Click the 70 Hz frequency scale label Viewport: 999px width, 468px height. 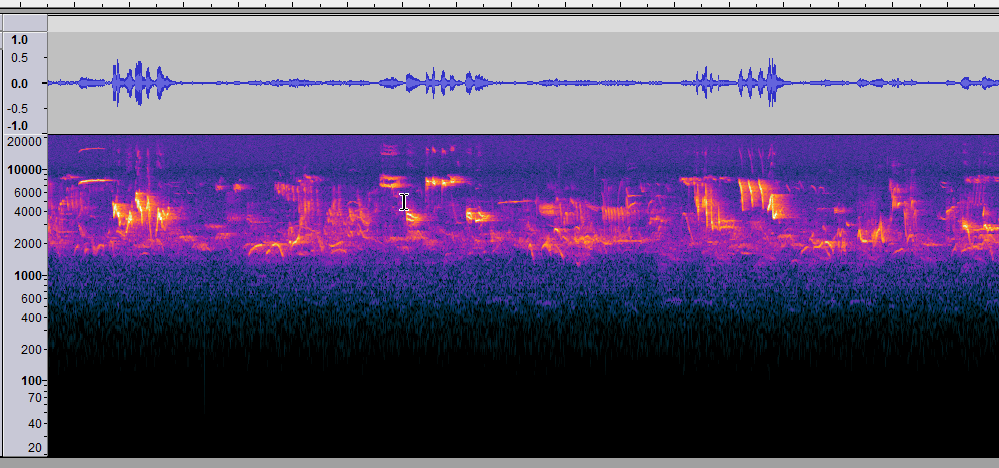pyautogui.click(x=34, y=398)
